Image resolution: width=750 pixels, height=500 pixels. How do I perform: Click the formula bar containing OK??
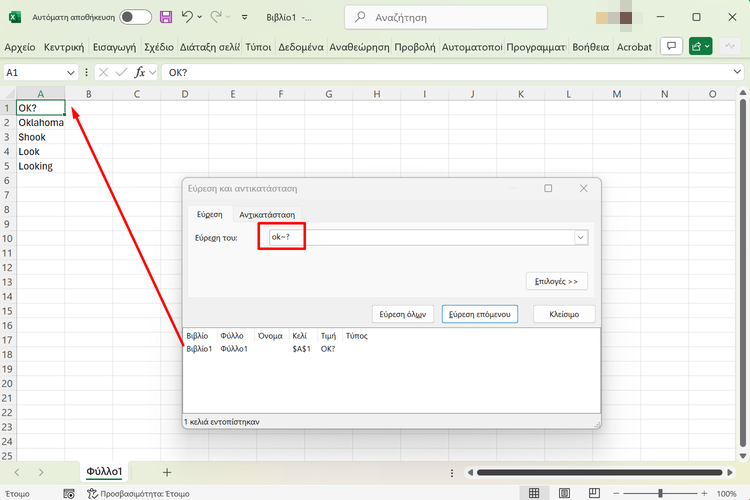446,72
